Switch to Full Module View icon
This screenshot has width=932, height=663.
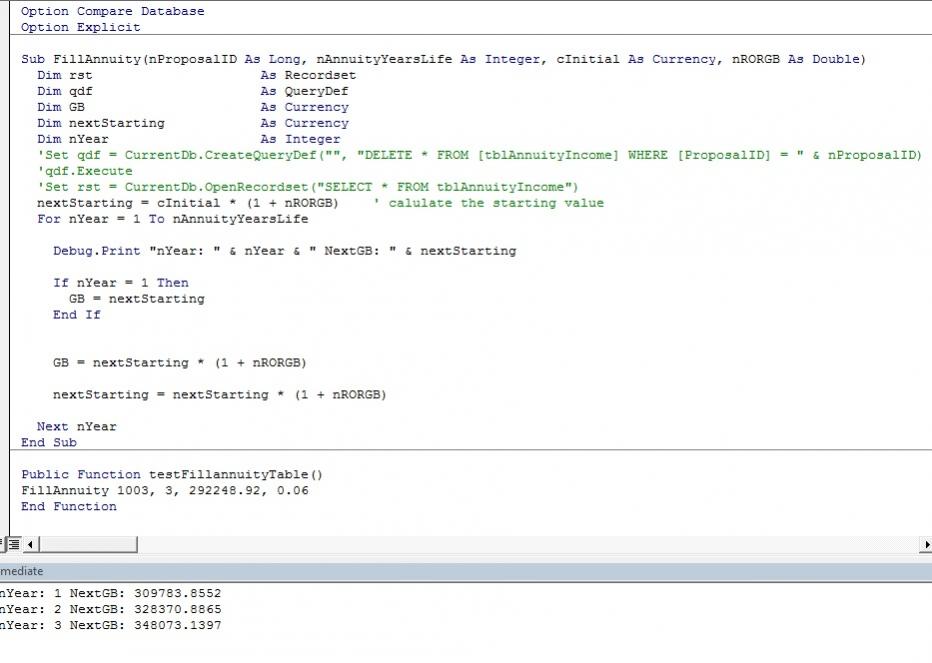(14, 543)
